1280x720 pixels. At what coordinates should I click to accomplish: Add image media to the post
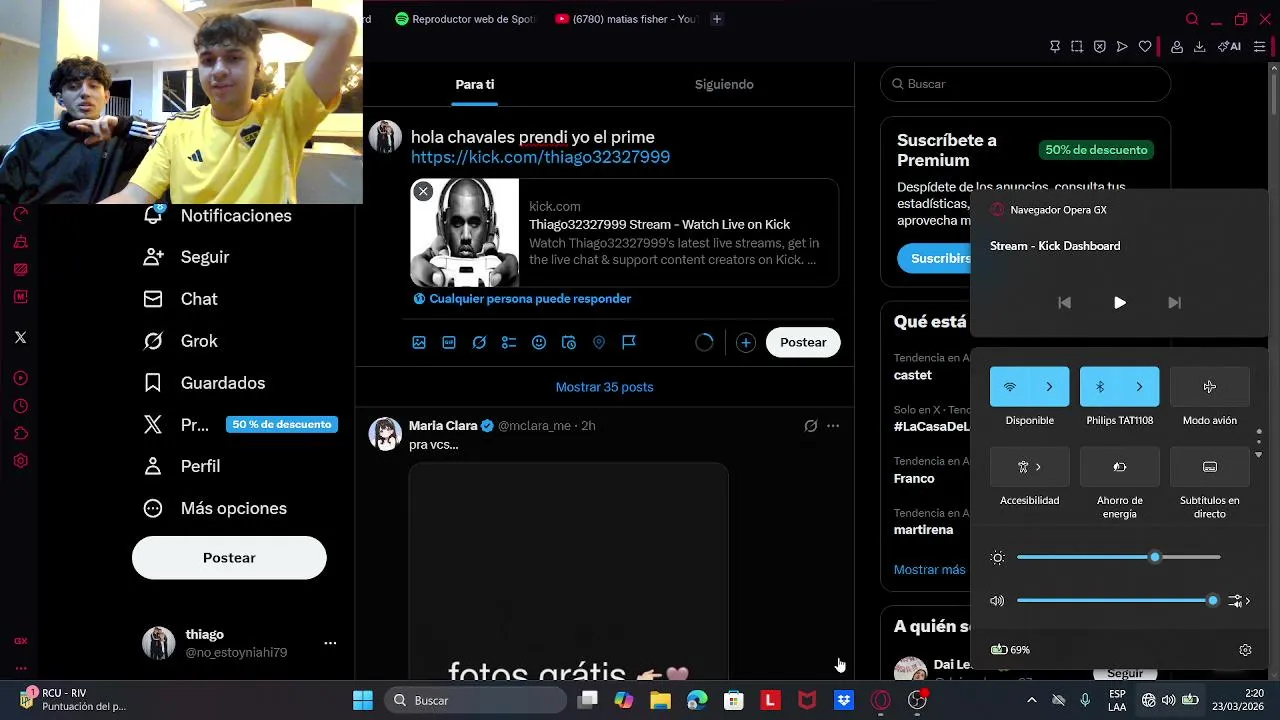click(419, 342)
